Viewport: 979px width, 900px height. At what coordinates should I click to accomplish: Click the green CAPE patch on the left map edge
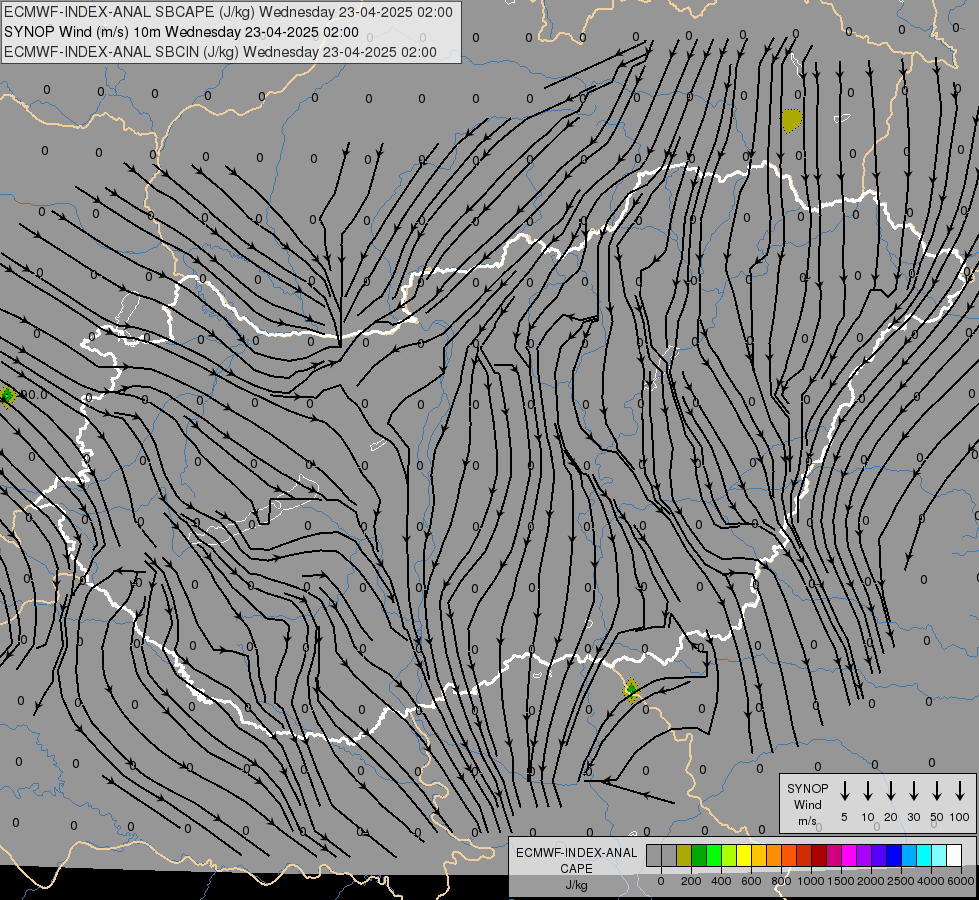7,395
